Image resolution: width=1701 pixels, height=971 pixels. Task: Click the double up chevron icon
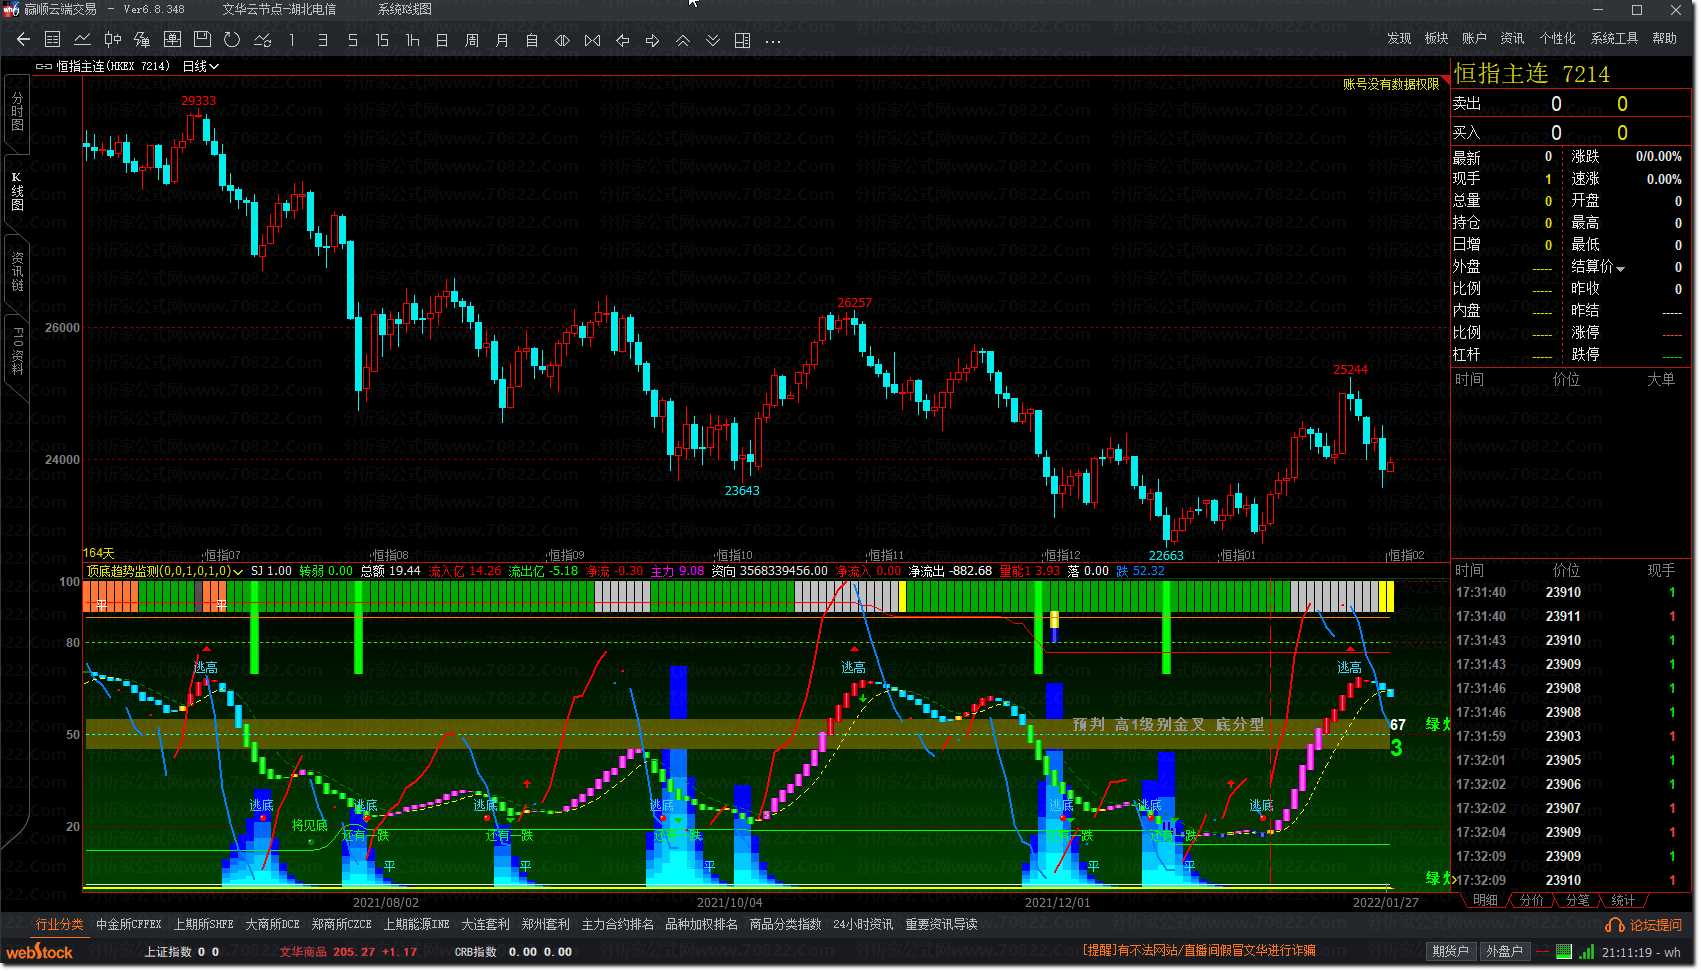(682, 40)
